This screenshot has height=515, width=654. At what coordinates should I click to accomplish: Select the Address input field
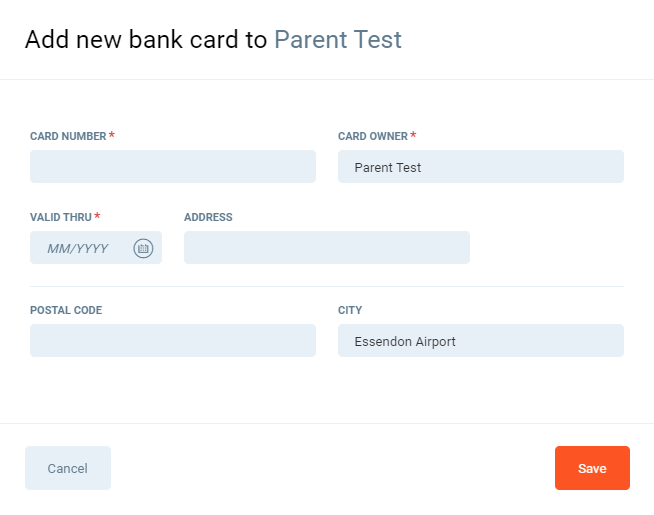(x=326, y=248)
